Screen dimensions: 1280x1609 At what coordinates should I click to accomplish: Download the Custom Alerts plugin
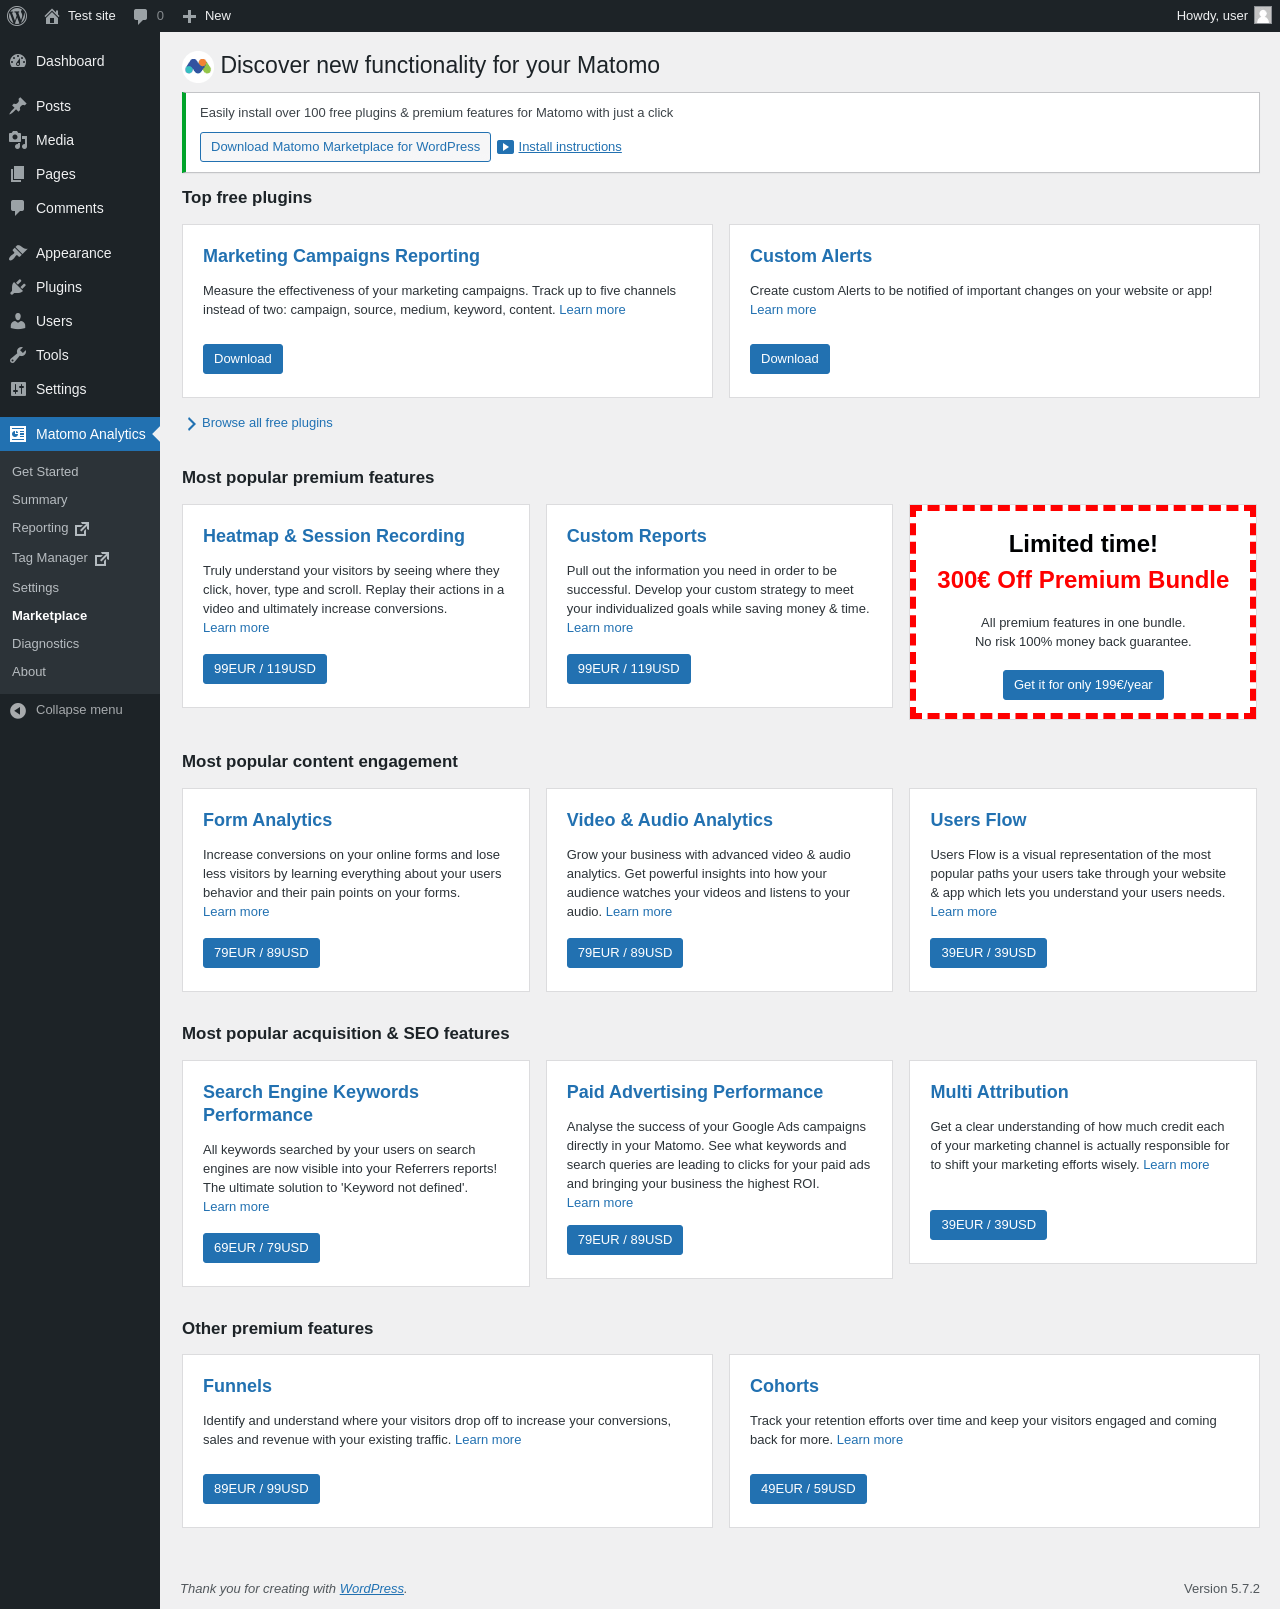coord(790,359)
